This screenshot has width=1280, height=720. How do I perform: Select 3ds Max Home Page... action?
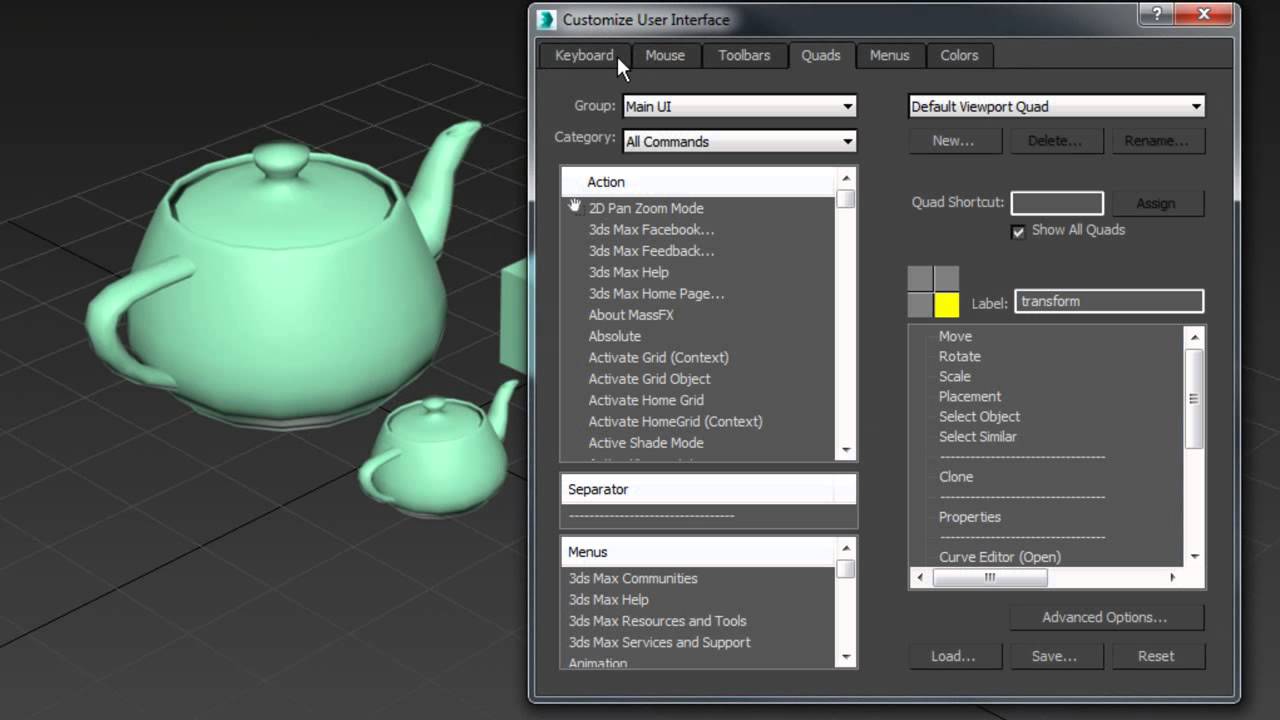656,293
